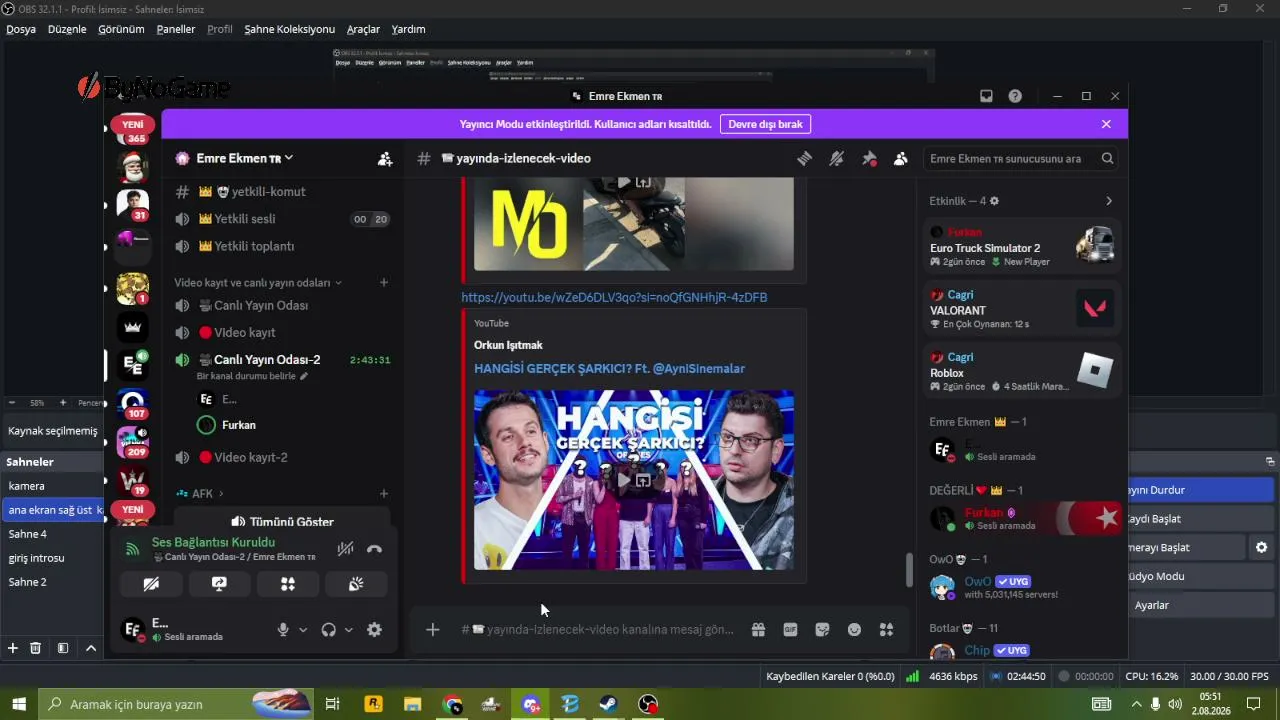The image size is (1280, 720).
Task: Click Devre dışı bırak in streamer mode banner
Action: pos(765,124)
